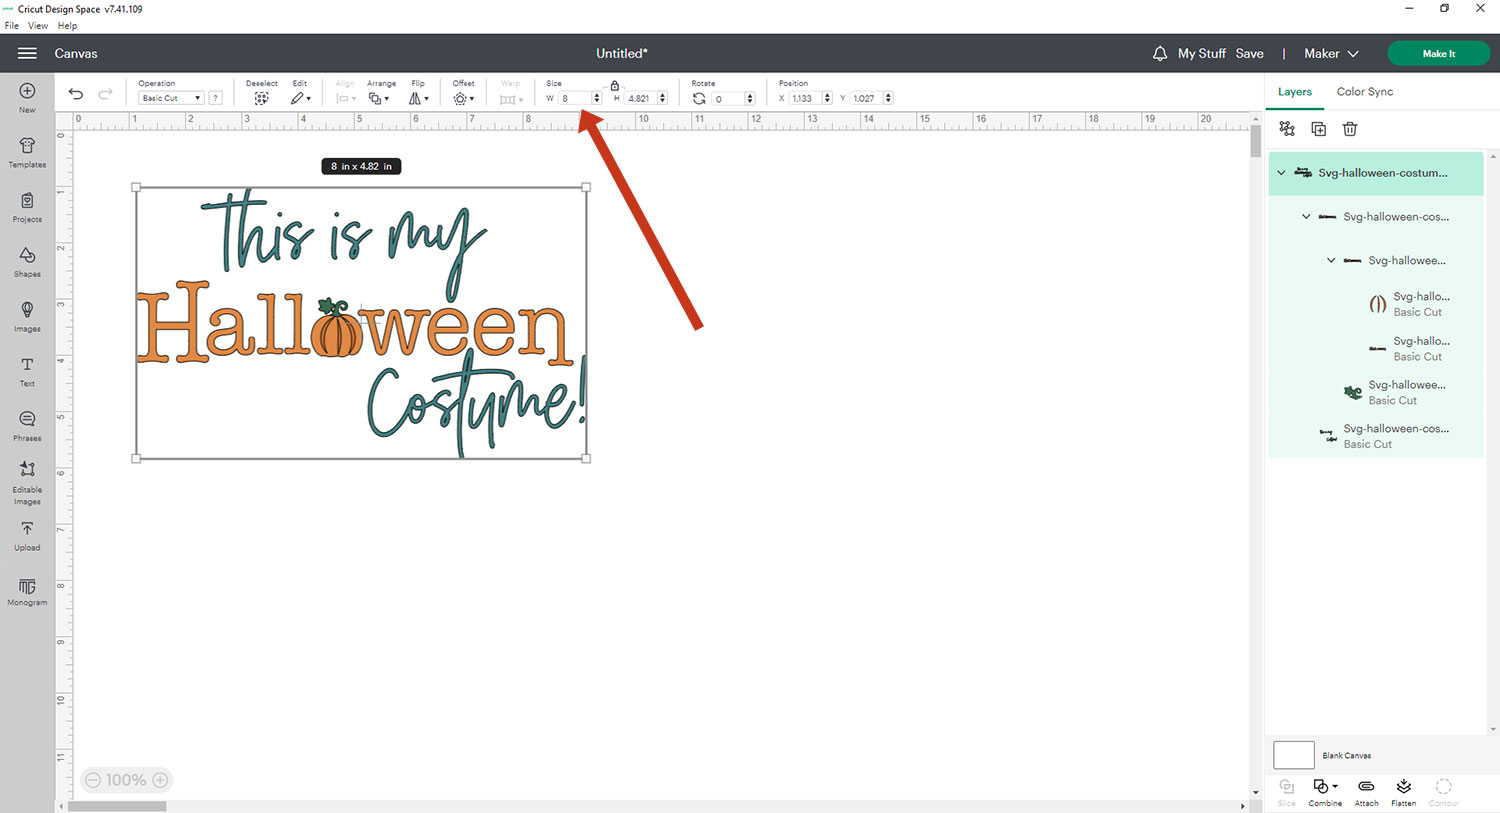Open the Shapes tool in the sidebar
Image resolution: width=1500 pixels, height=813 pixels.
(x=27, y=260)
